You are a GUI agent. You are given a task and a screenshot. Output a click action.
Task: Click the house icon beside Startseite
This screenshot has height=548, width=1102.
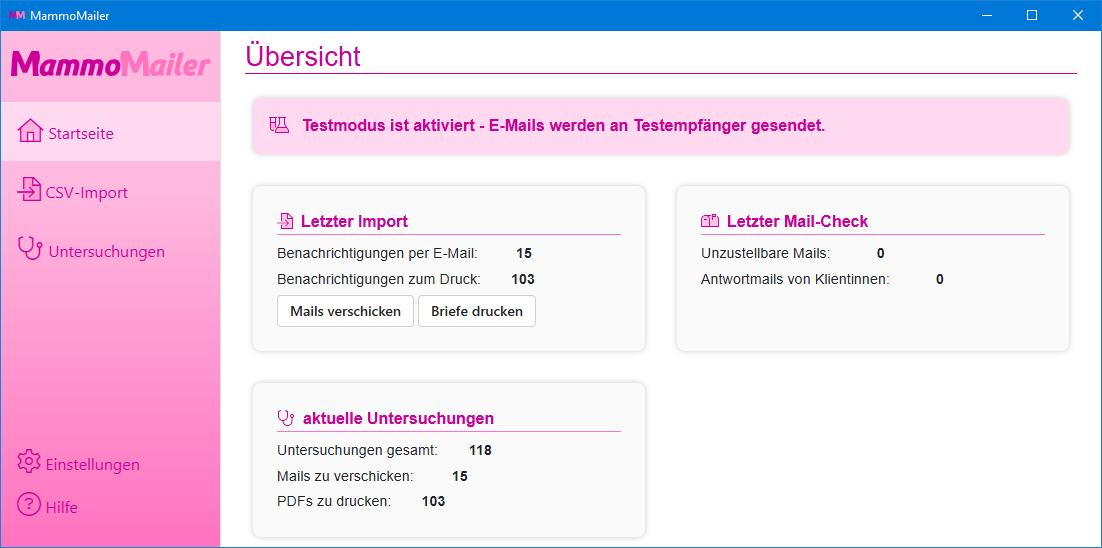30,132
